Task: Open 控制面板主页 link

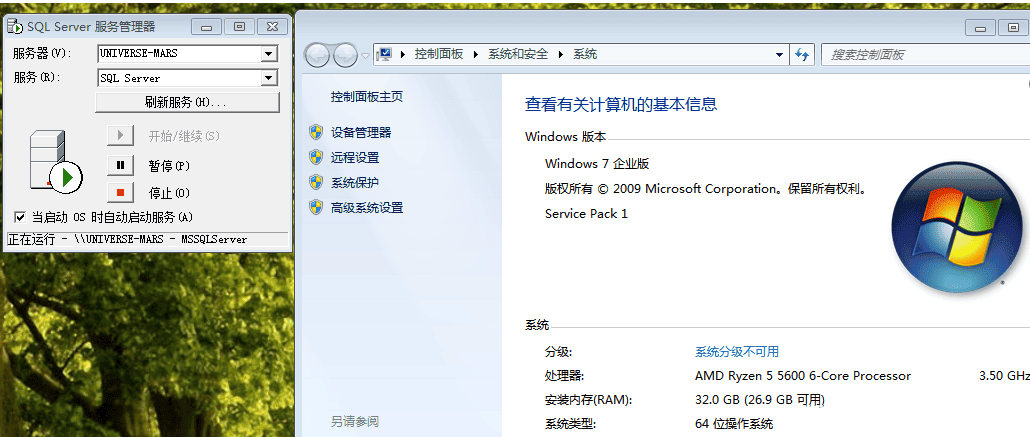Action: (x=367, y=97)
